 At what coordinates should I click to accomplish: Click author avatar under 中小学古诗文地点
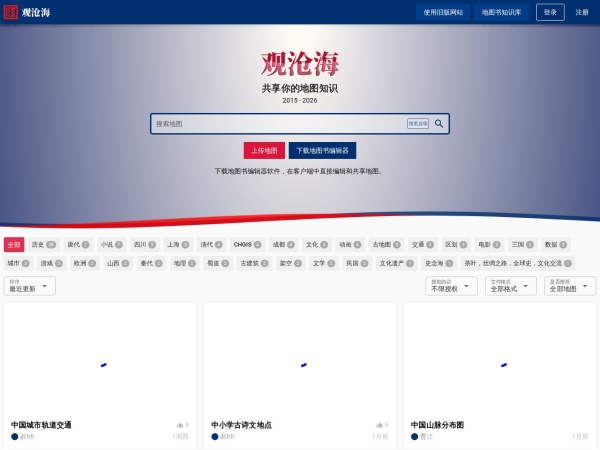pyautogui.click(x=215, y=436)
